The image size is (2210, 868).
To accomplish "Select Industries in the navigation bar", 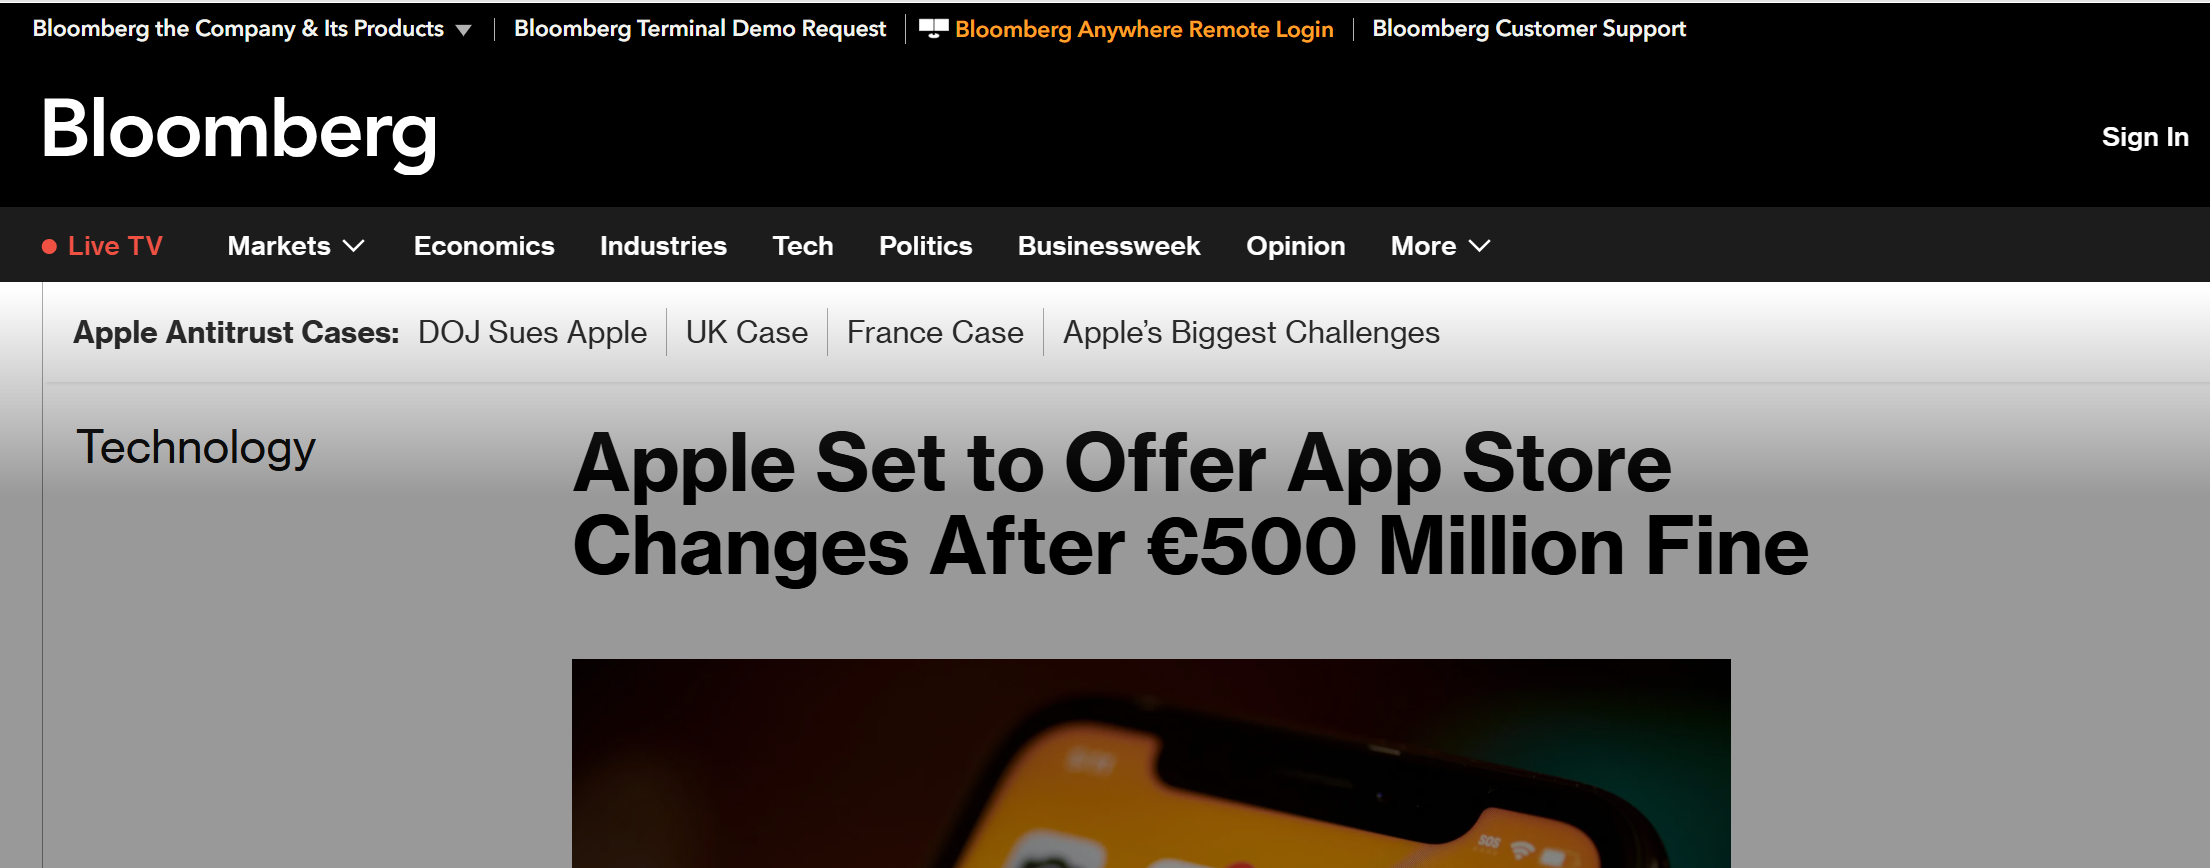I will click(x=663, y=246).
